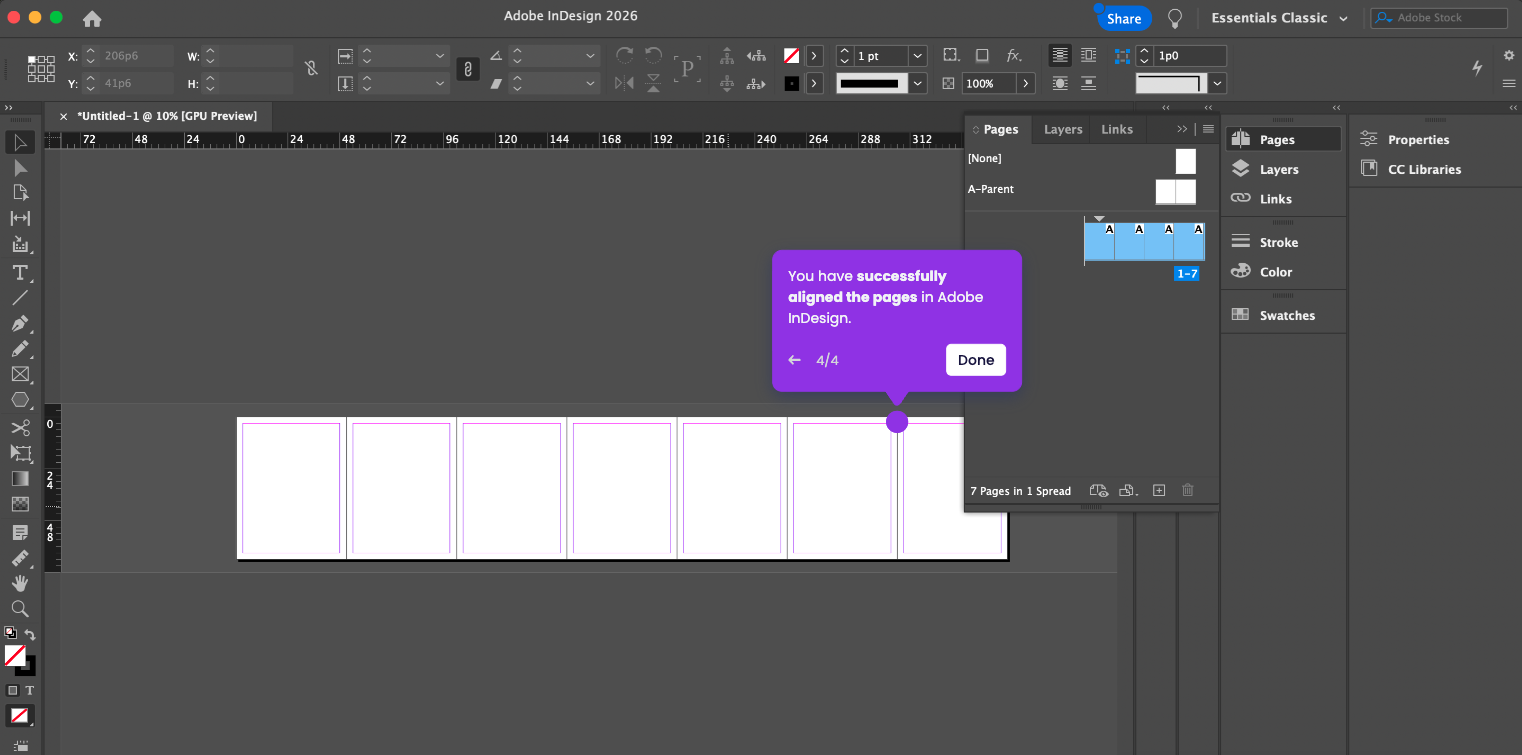Click the reference point locator grid
The height and width of the screenshot is (755, 1522).
(41, 69)
